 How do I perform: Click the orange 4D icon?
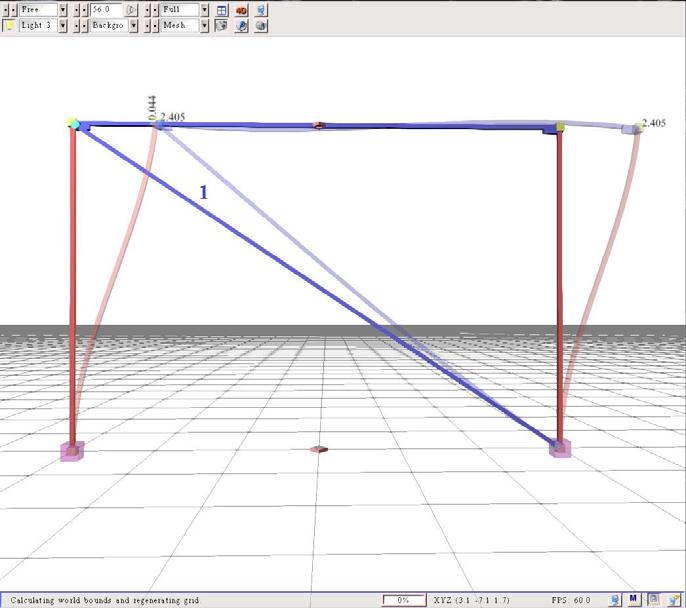coord(241,10)
